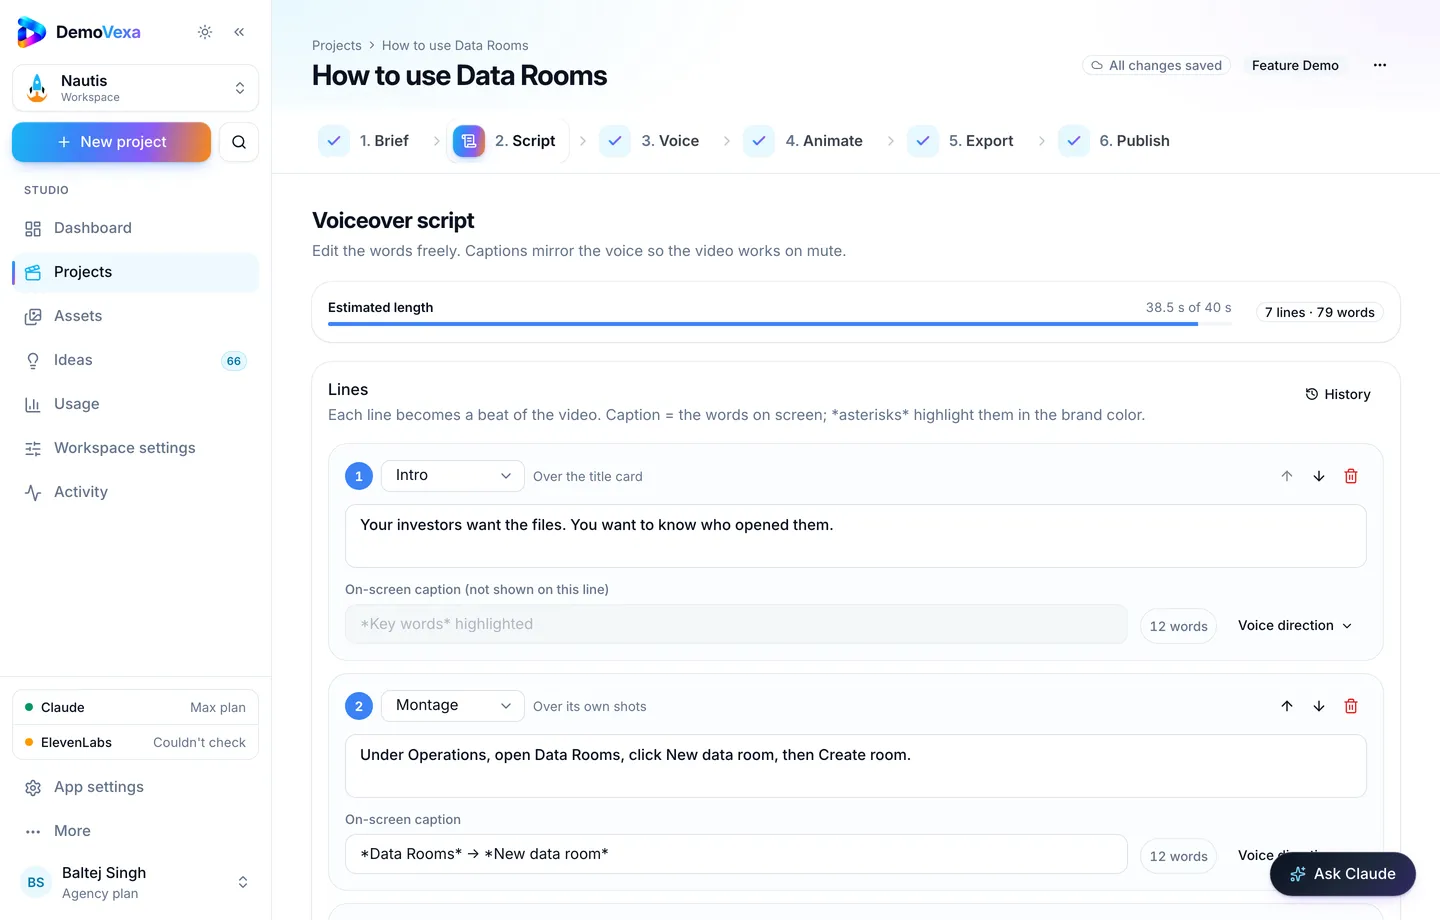Viewport: 1440px width, 920px height.
Task: Delete line 1 with trash icon
Action: click(x=1351, y=476)
